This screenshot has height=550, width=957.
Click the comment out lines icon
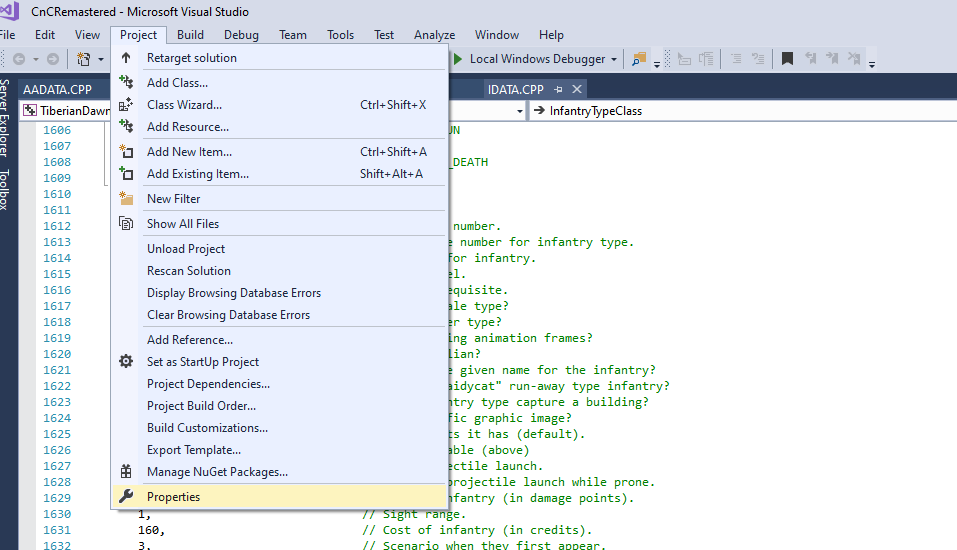[736, 59]
